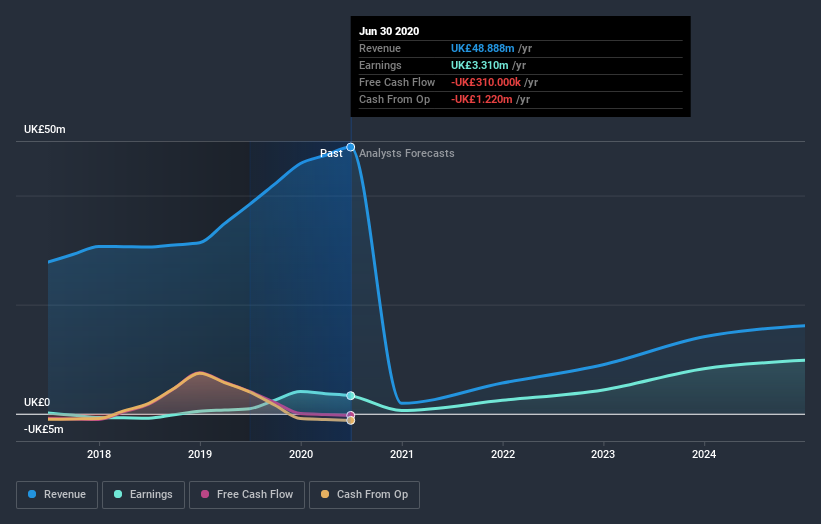Image resolution: width=821 pixels, height=524 pixels.
Task: Click the UK£48.888m revenue value
Action: (x=482, y=48)
